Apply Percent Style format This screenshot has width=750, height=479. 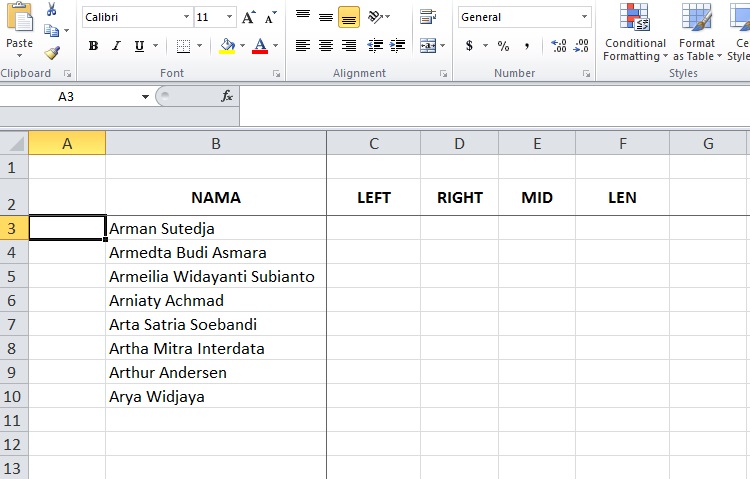[x=503, y=46]
